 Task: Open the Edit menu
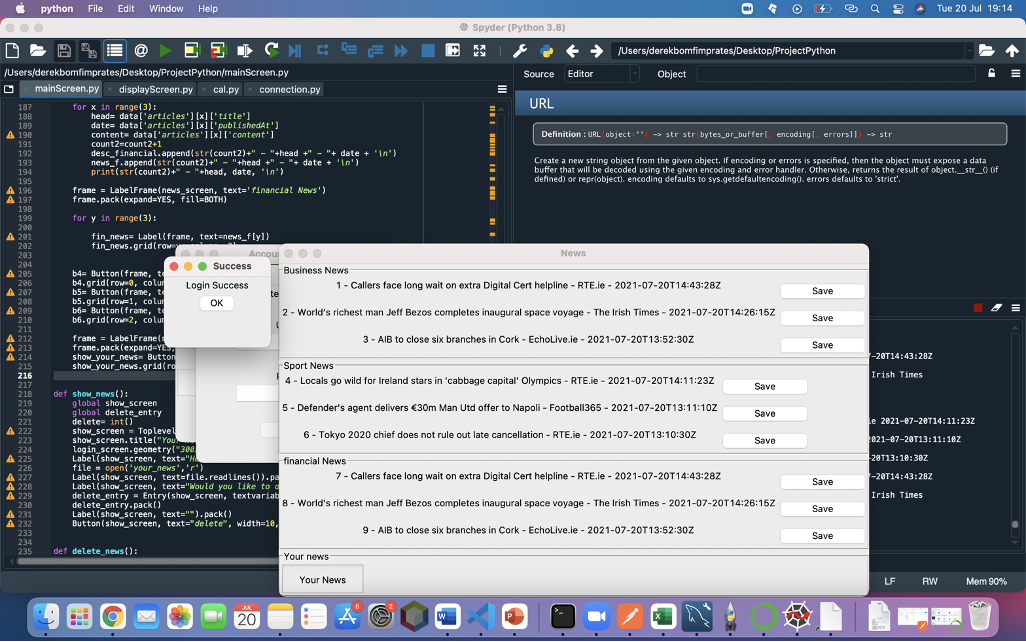point(126,9)
